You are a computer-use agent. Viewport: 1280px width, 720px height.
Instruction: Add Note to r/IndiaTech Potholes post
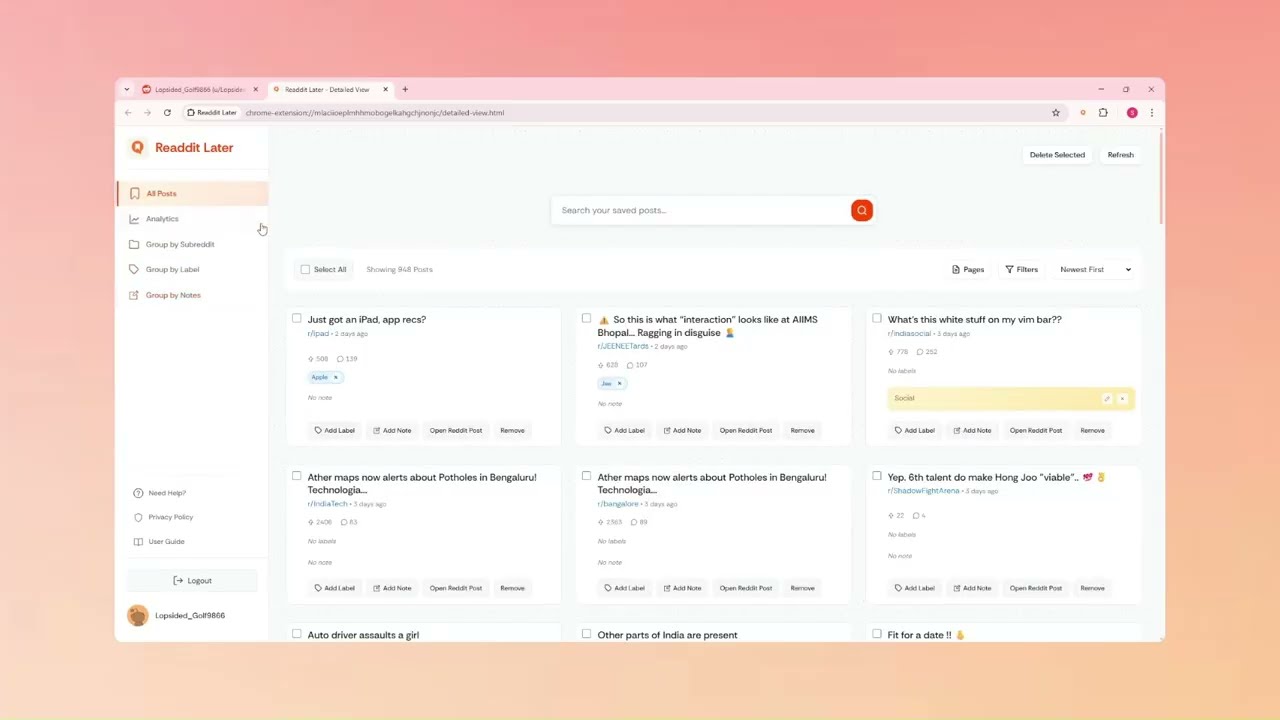tap(392, 588)
